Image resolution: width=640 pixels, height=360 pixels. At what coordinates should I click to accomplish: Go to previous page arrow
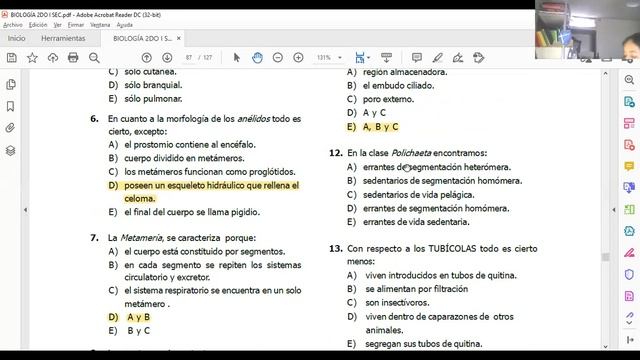pyautogui.click(x=147, y=58)
